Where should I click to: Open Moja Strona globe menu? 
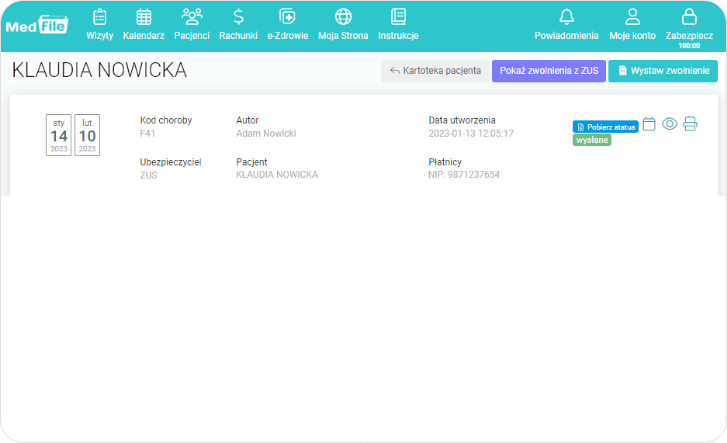pos(343,24)
